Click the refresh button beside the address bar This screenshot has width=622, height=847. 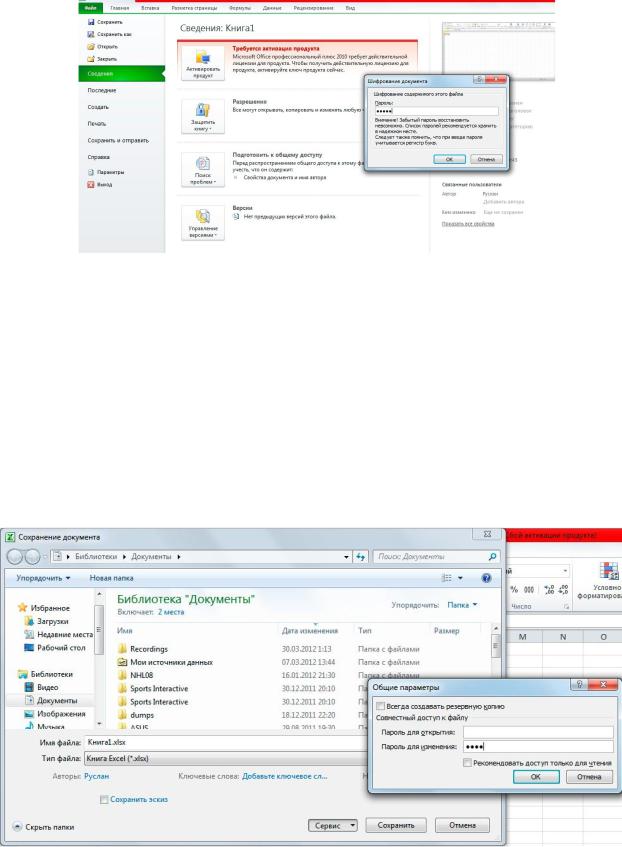(360, 556)
